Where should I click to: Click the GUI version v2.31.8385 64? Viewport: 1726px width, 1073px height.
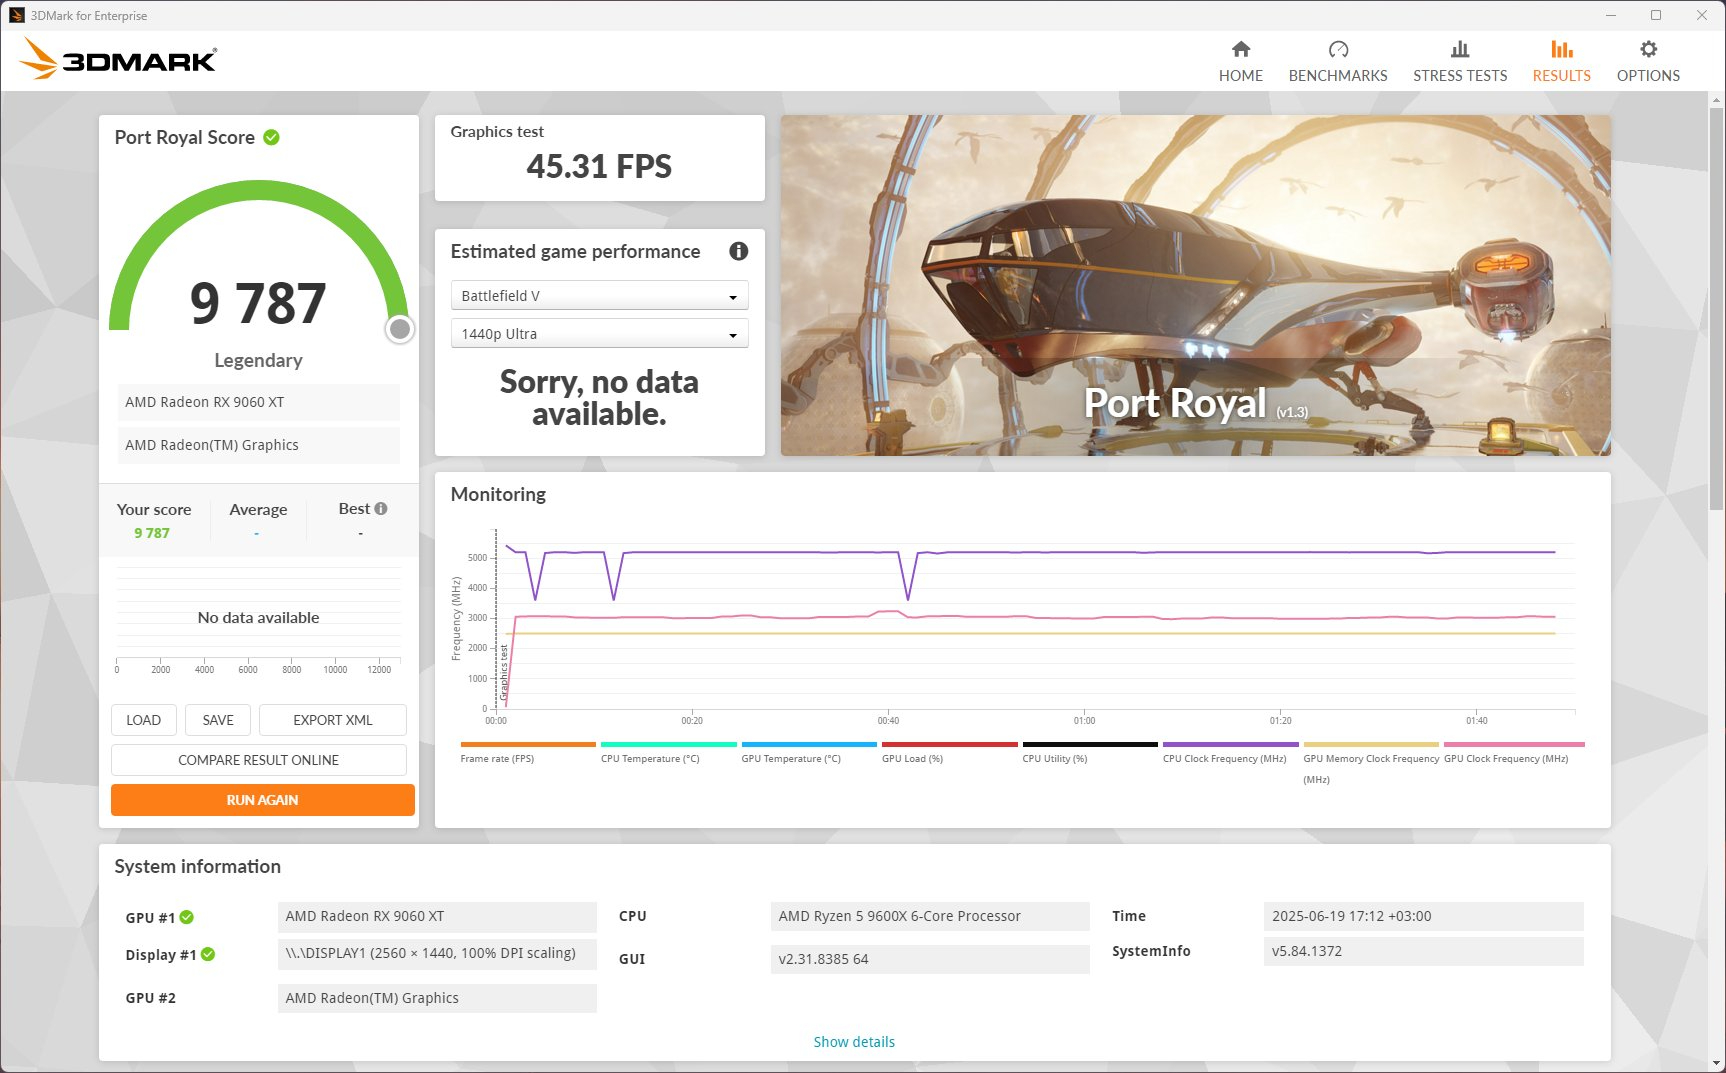930,959
